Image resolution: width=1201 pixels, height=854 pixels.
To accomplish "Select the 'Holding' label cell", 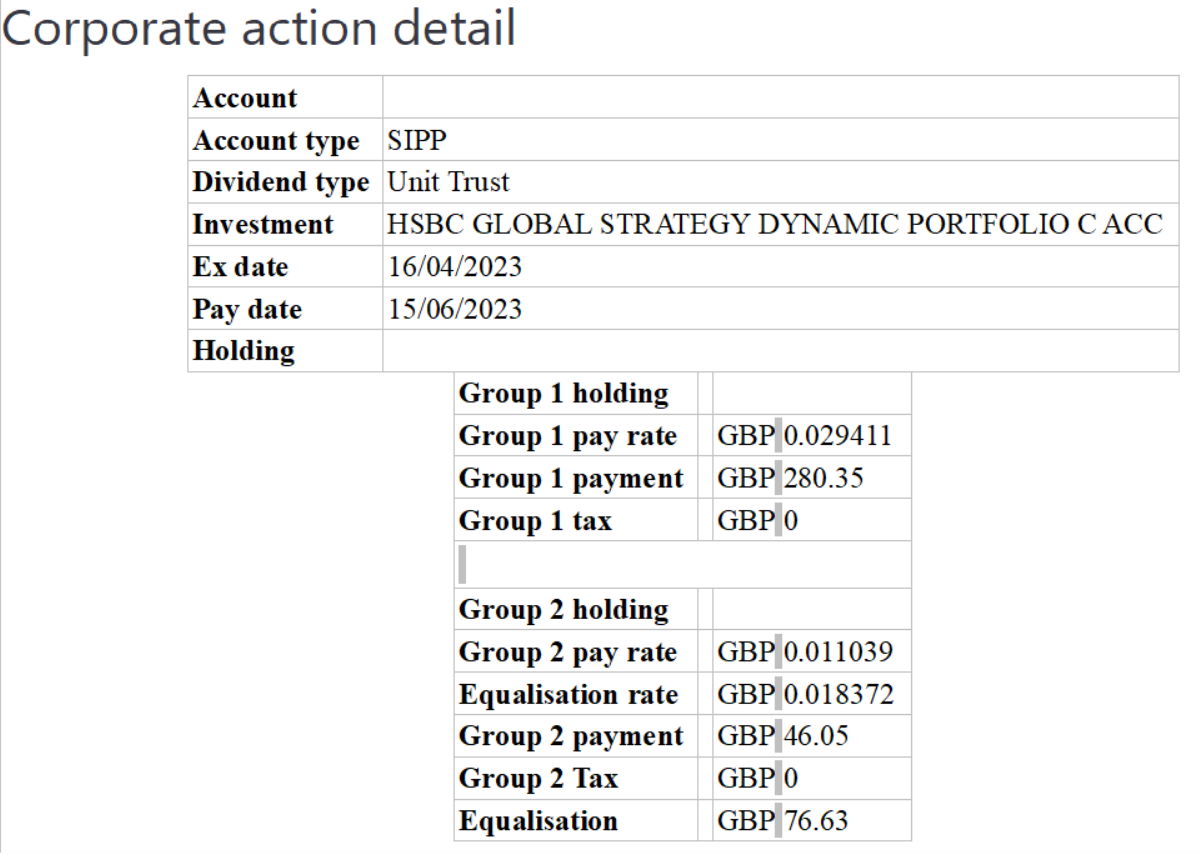I will coord(285,351).
